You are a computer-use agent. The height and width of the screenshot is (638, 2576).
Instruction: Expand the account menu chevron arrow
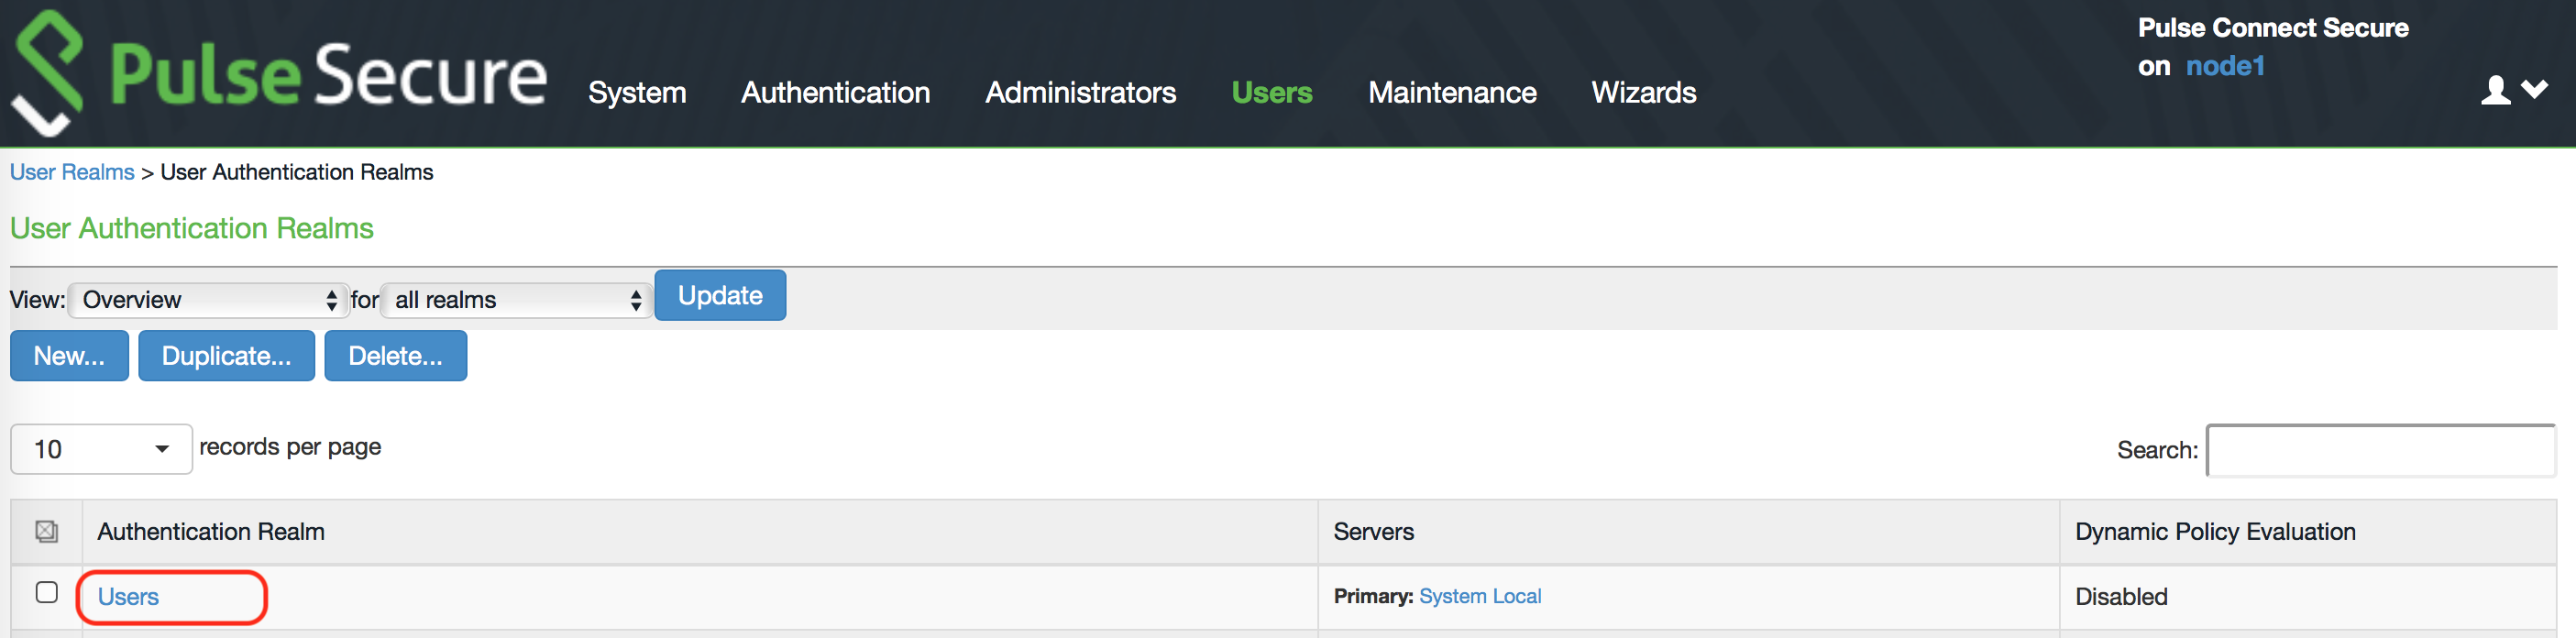pyautogui.click(x=2534, y=90)
